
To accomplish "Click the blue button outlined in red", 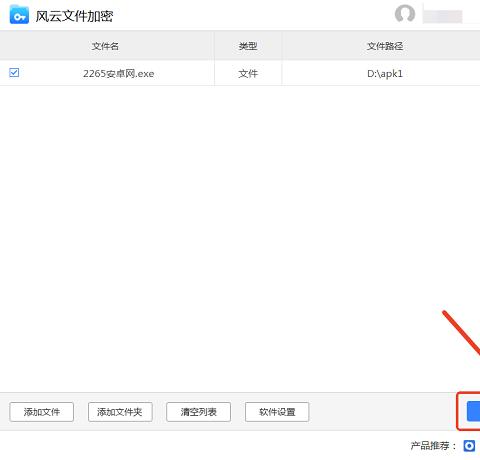I will [473, 411].
